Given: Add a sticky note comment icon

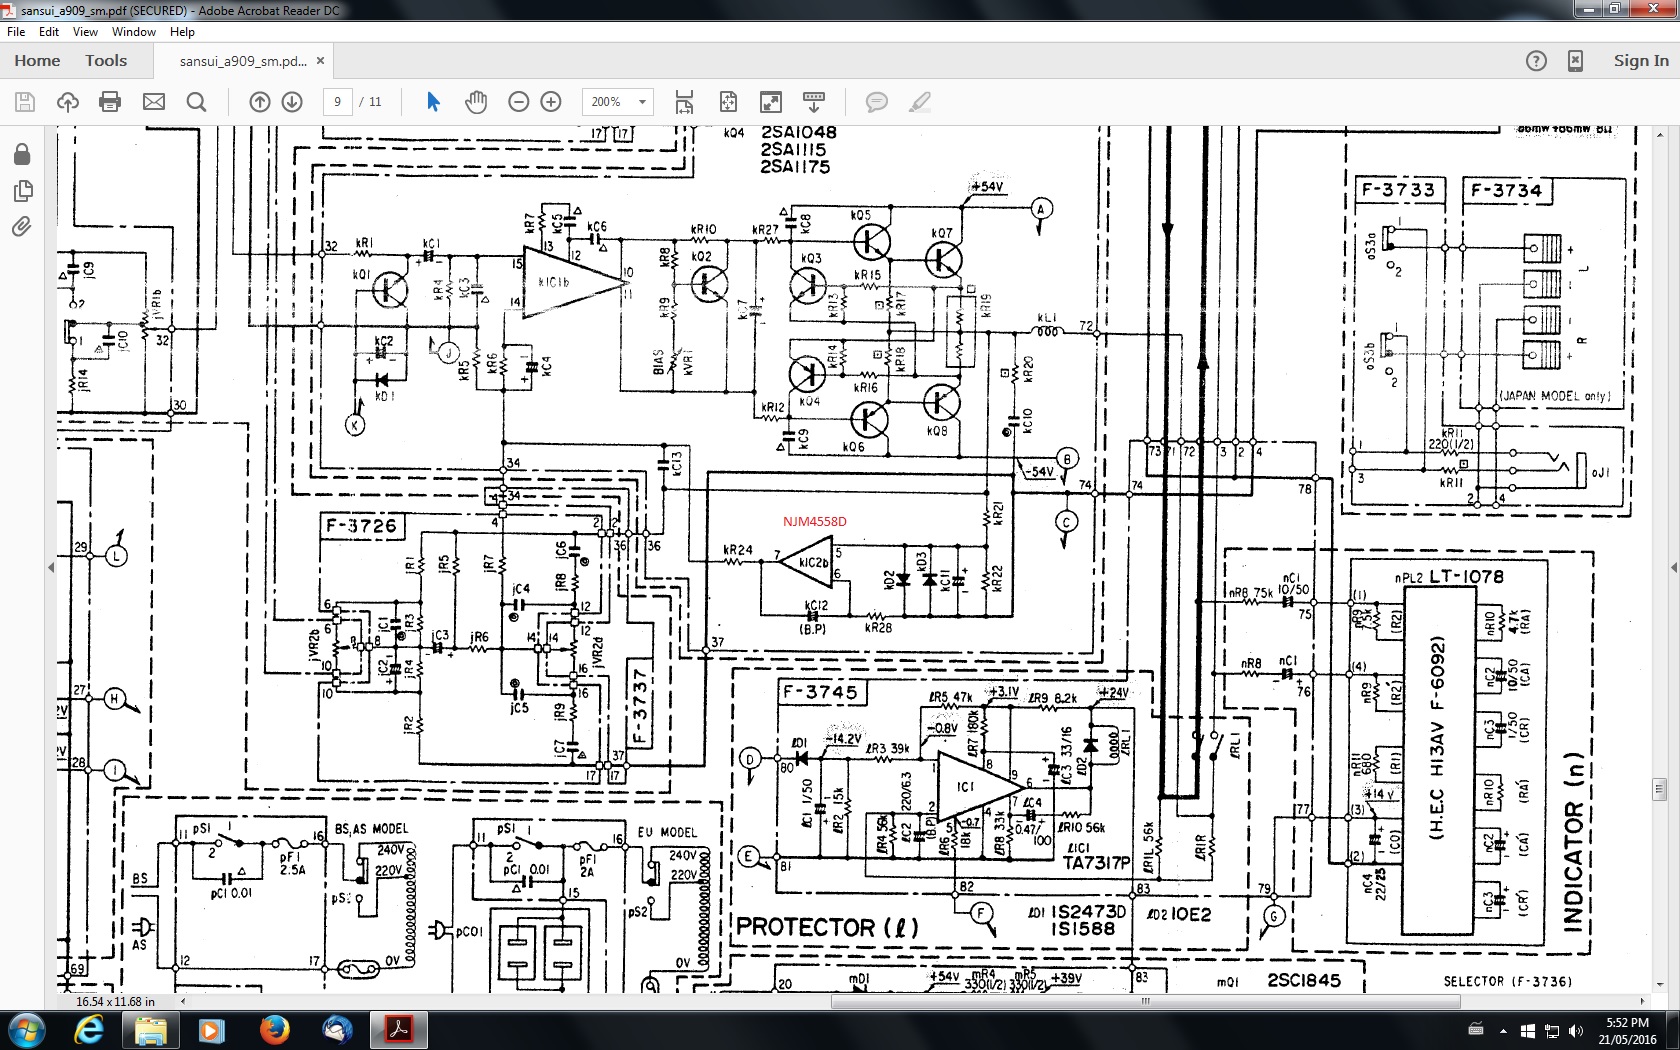Looking at the screenshot, I should (x=876, y=102).
